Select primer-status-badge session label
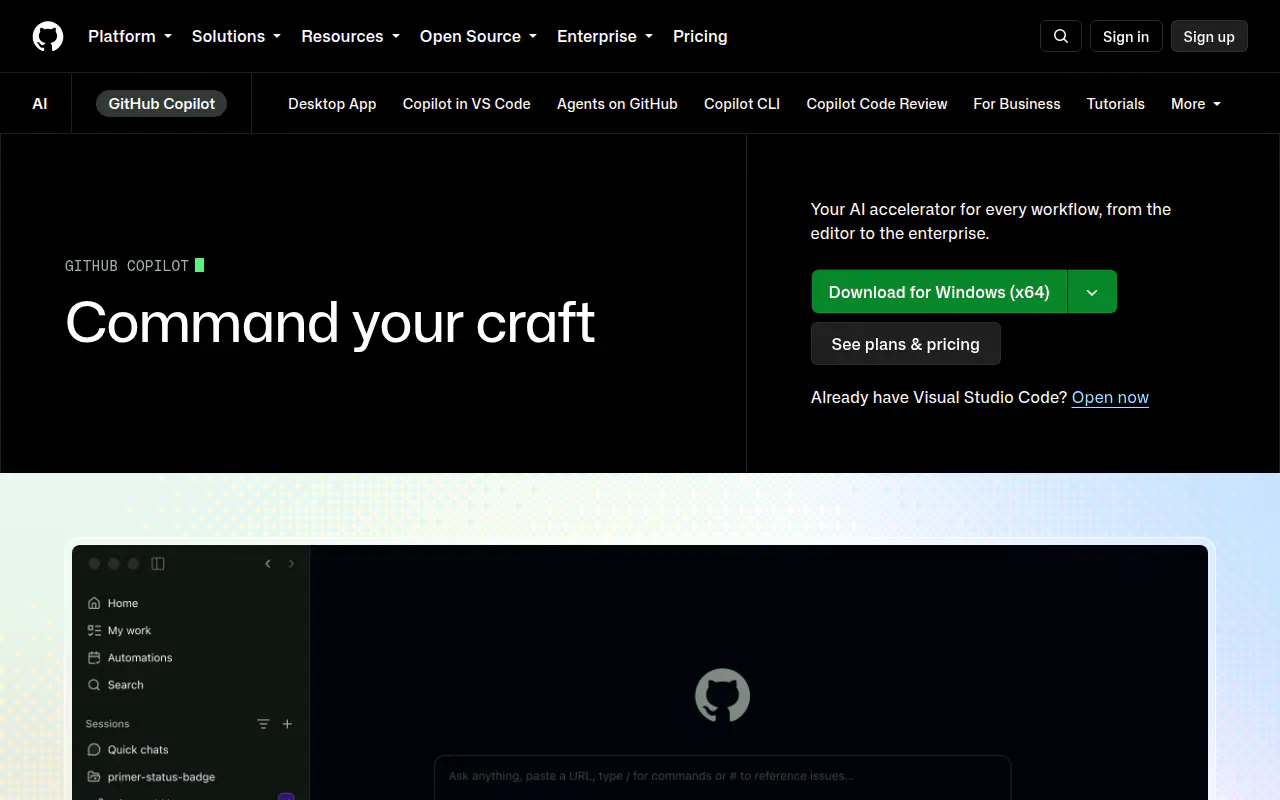Screen dimensions: 1280x800 pos(161,777)
